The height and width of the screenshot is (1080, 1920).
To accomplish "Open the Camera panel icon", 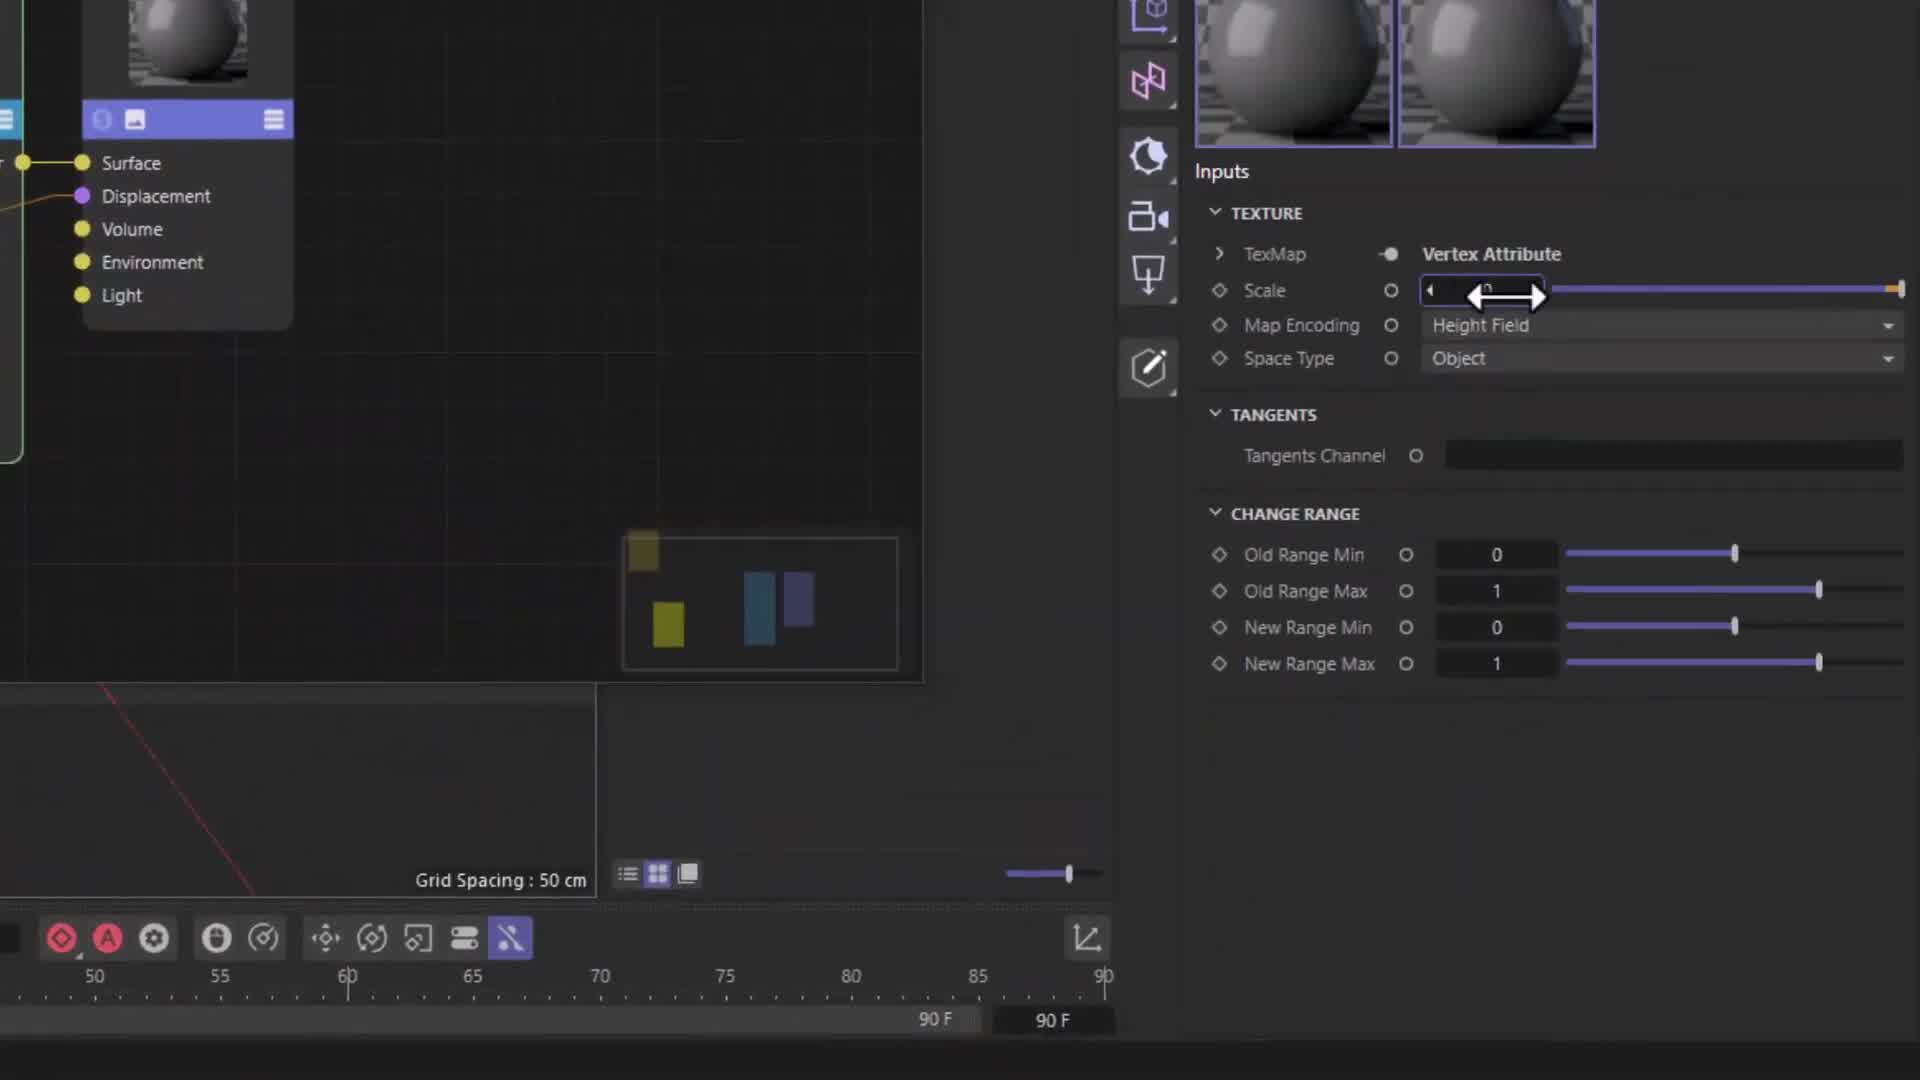I will pos(1148,217).
